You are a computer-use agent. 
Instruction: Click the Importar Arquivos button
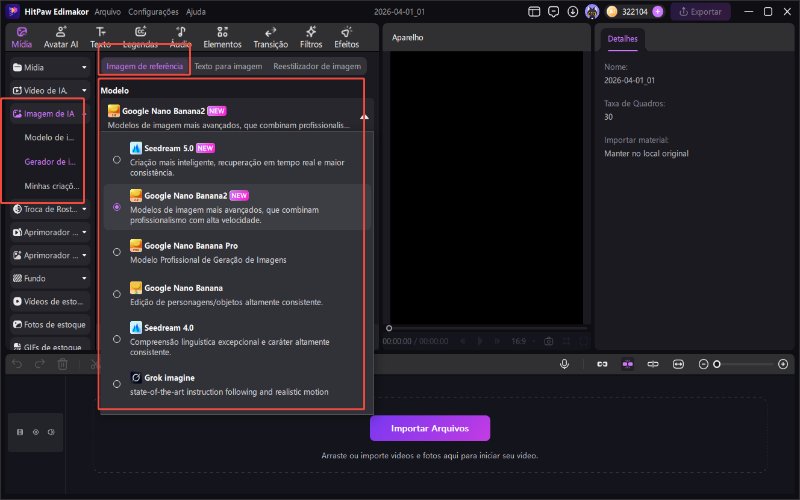(430, 428)
